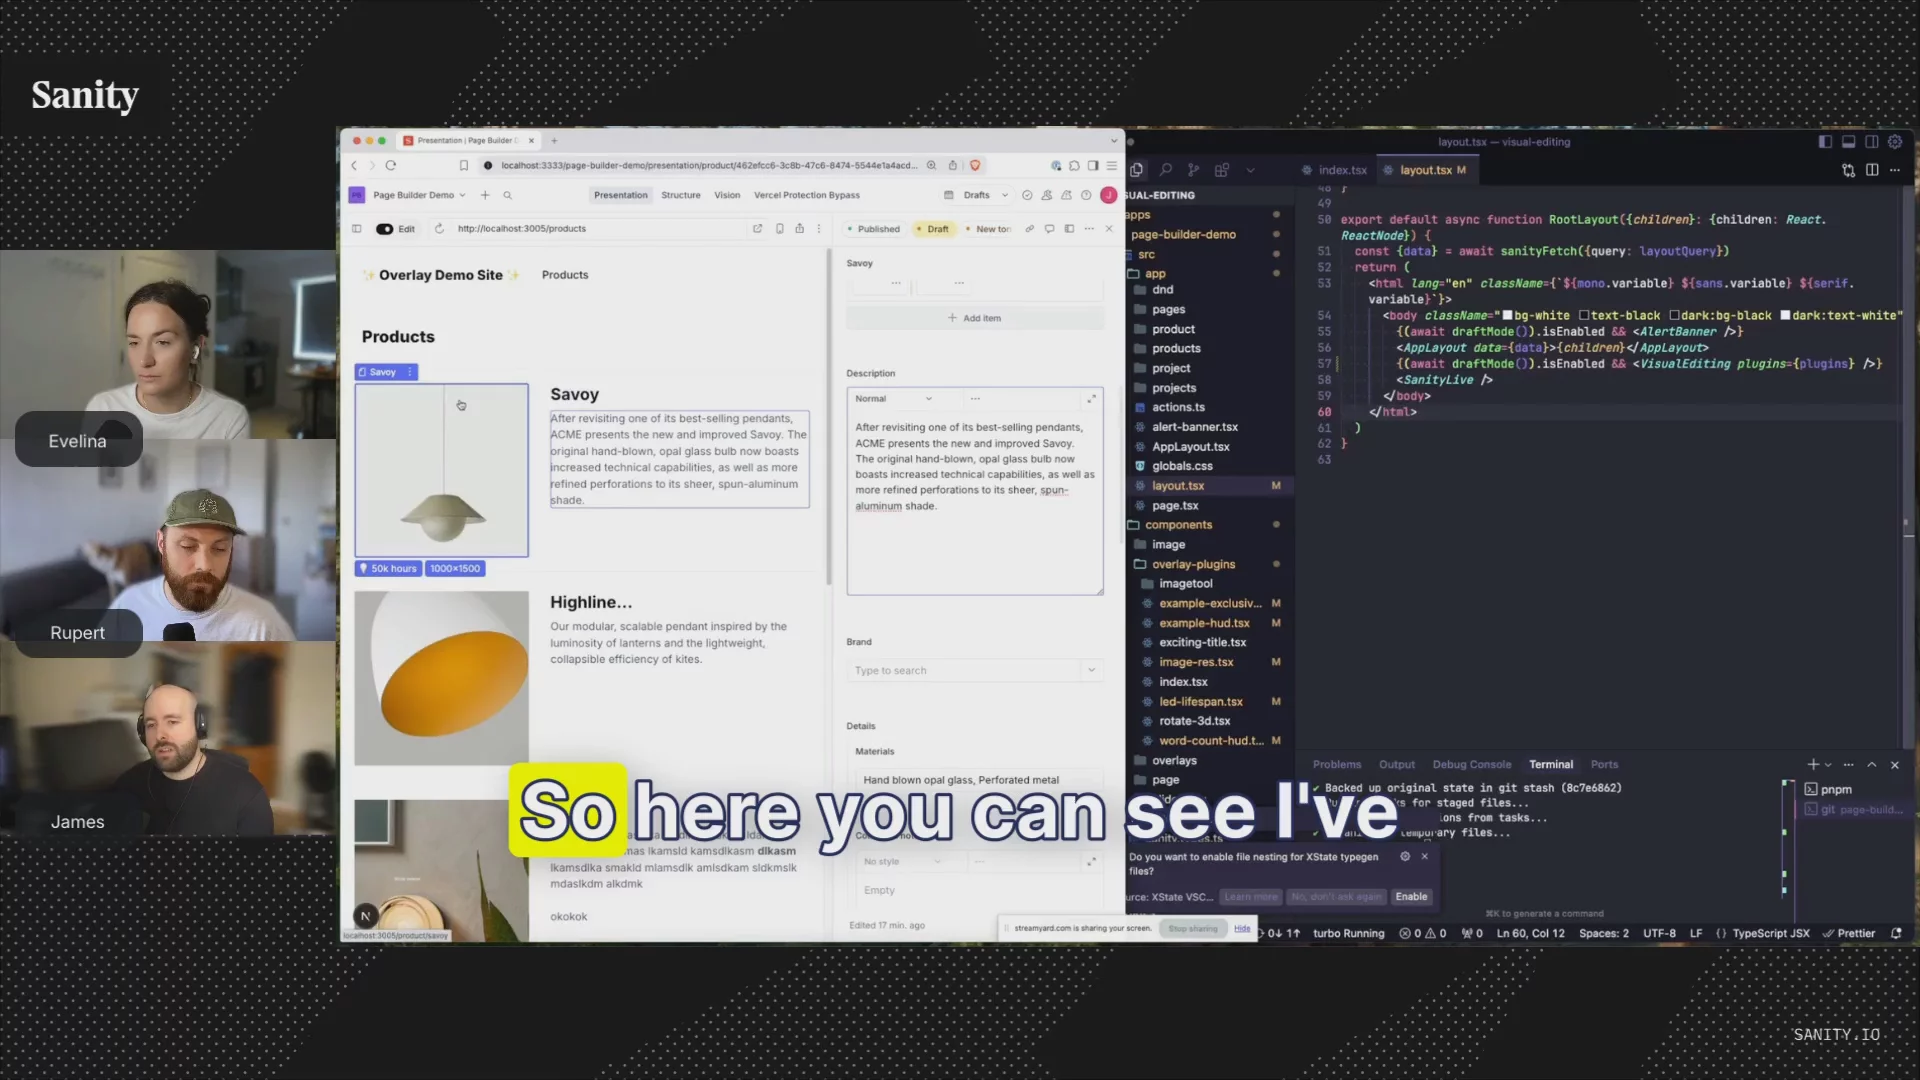
Task: Toggle the Edit overlay switch
Action: pyautogui.click(x=385, y=229)
